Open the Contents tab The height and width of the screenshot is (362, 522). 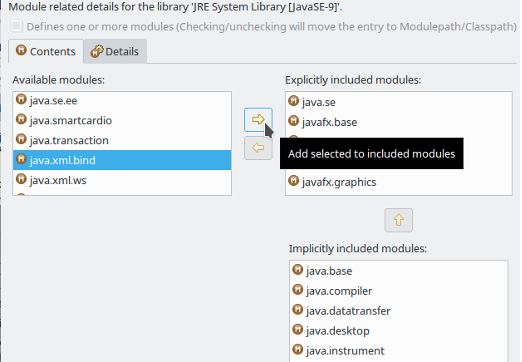(46, 51)
